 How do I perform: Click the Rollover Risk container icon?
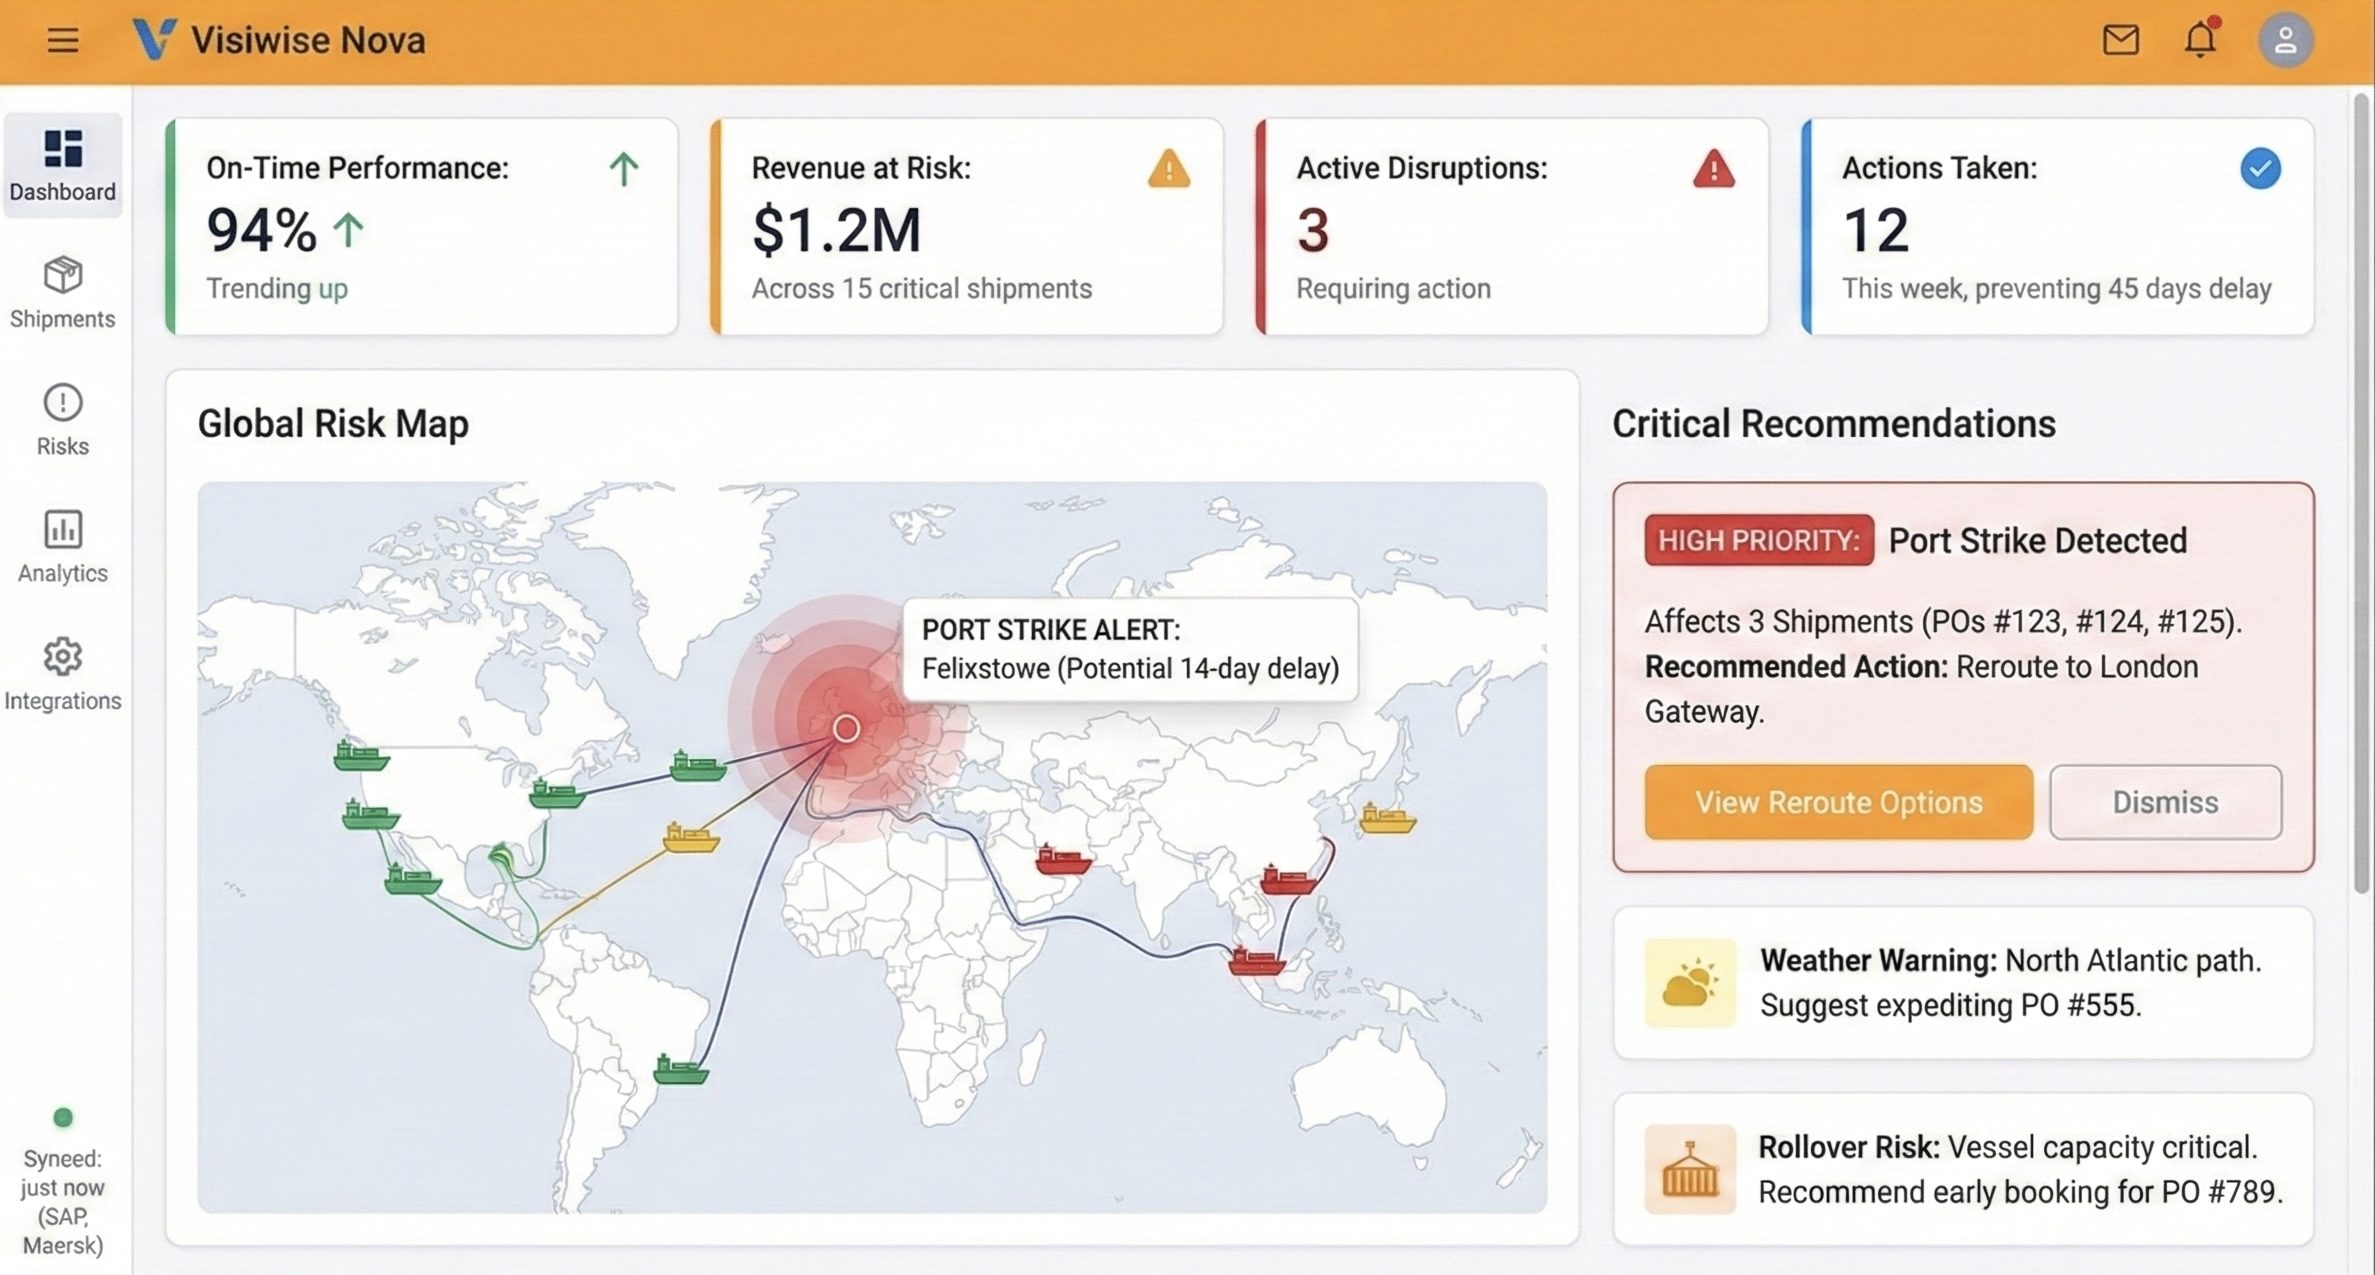pyautogui.click(x=1690, y=1169)
